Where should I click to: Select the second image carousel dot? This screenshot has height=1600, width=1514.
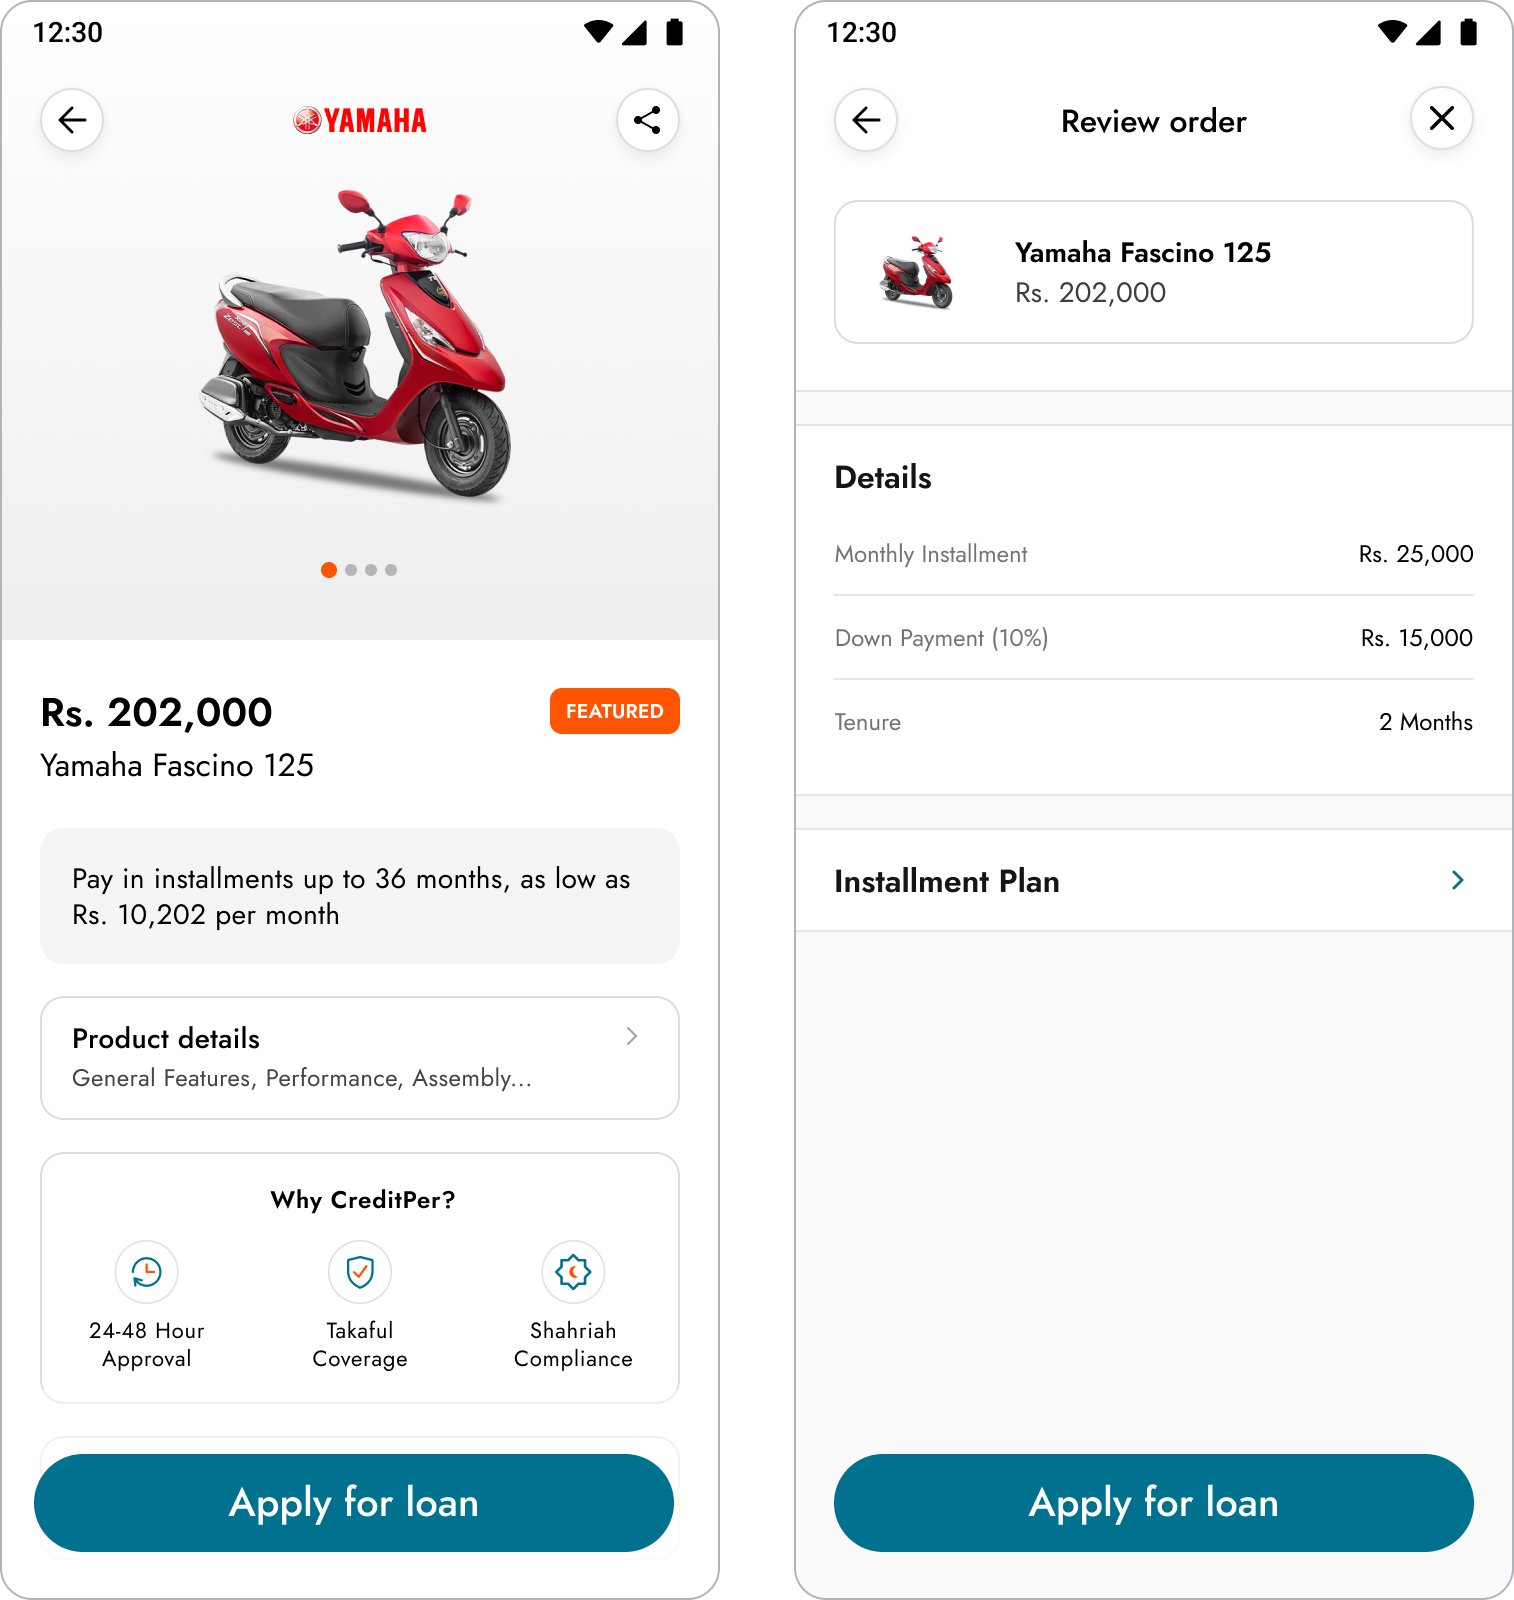point(350,570)
